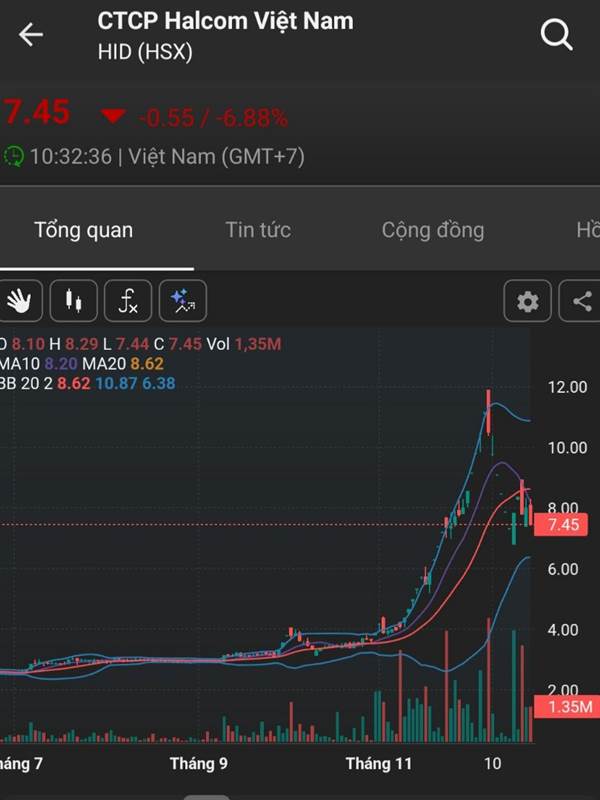Go back using the arrow icon
Viewport: 600px width, 800px height.
point(31,35)
